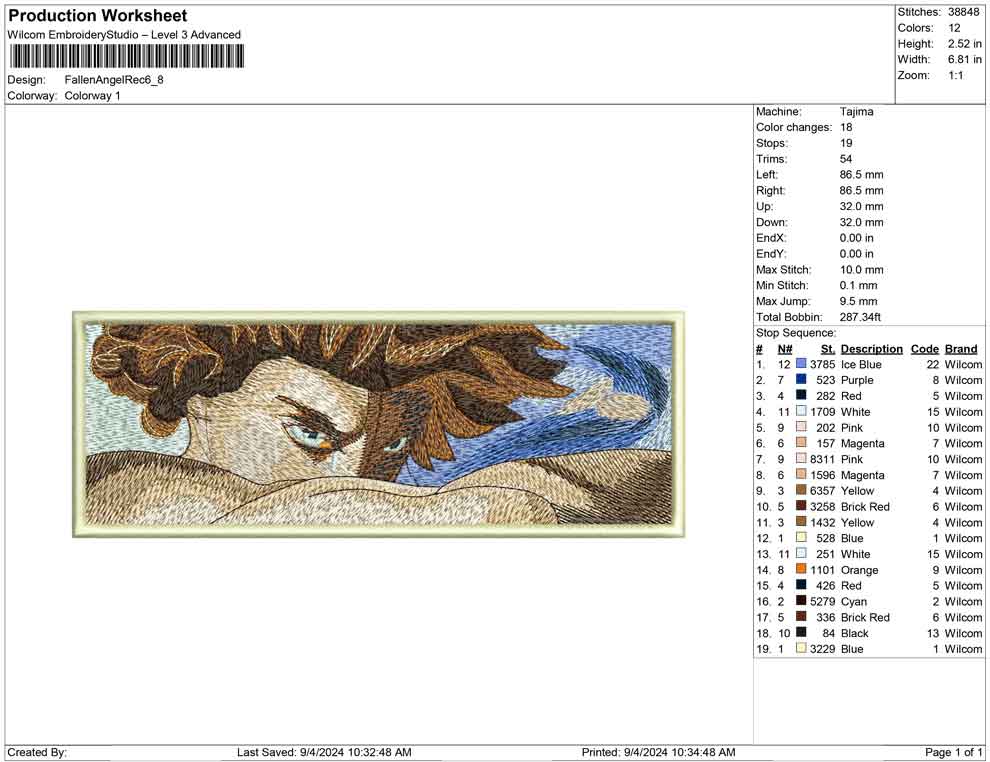Click the Cyan 5279 thread swatch
The height and width of the screenshot is (762, 990).
click(801, 601)
